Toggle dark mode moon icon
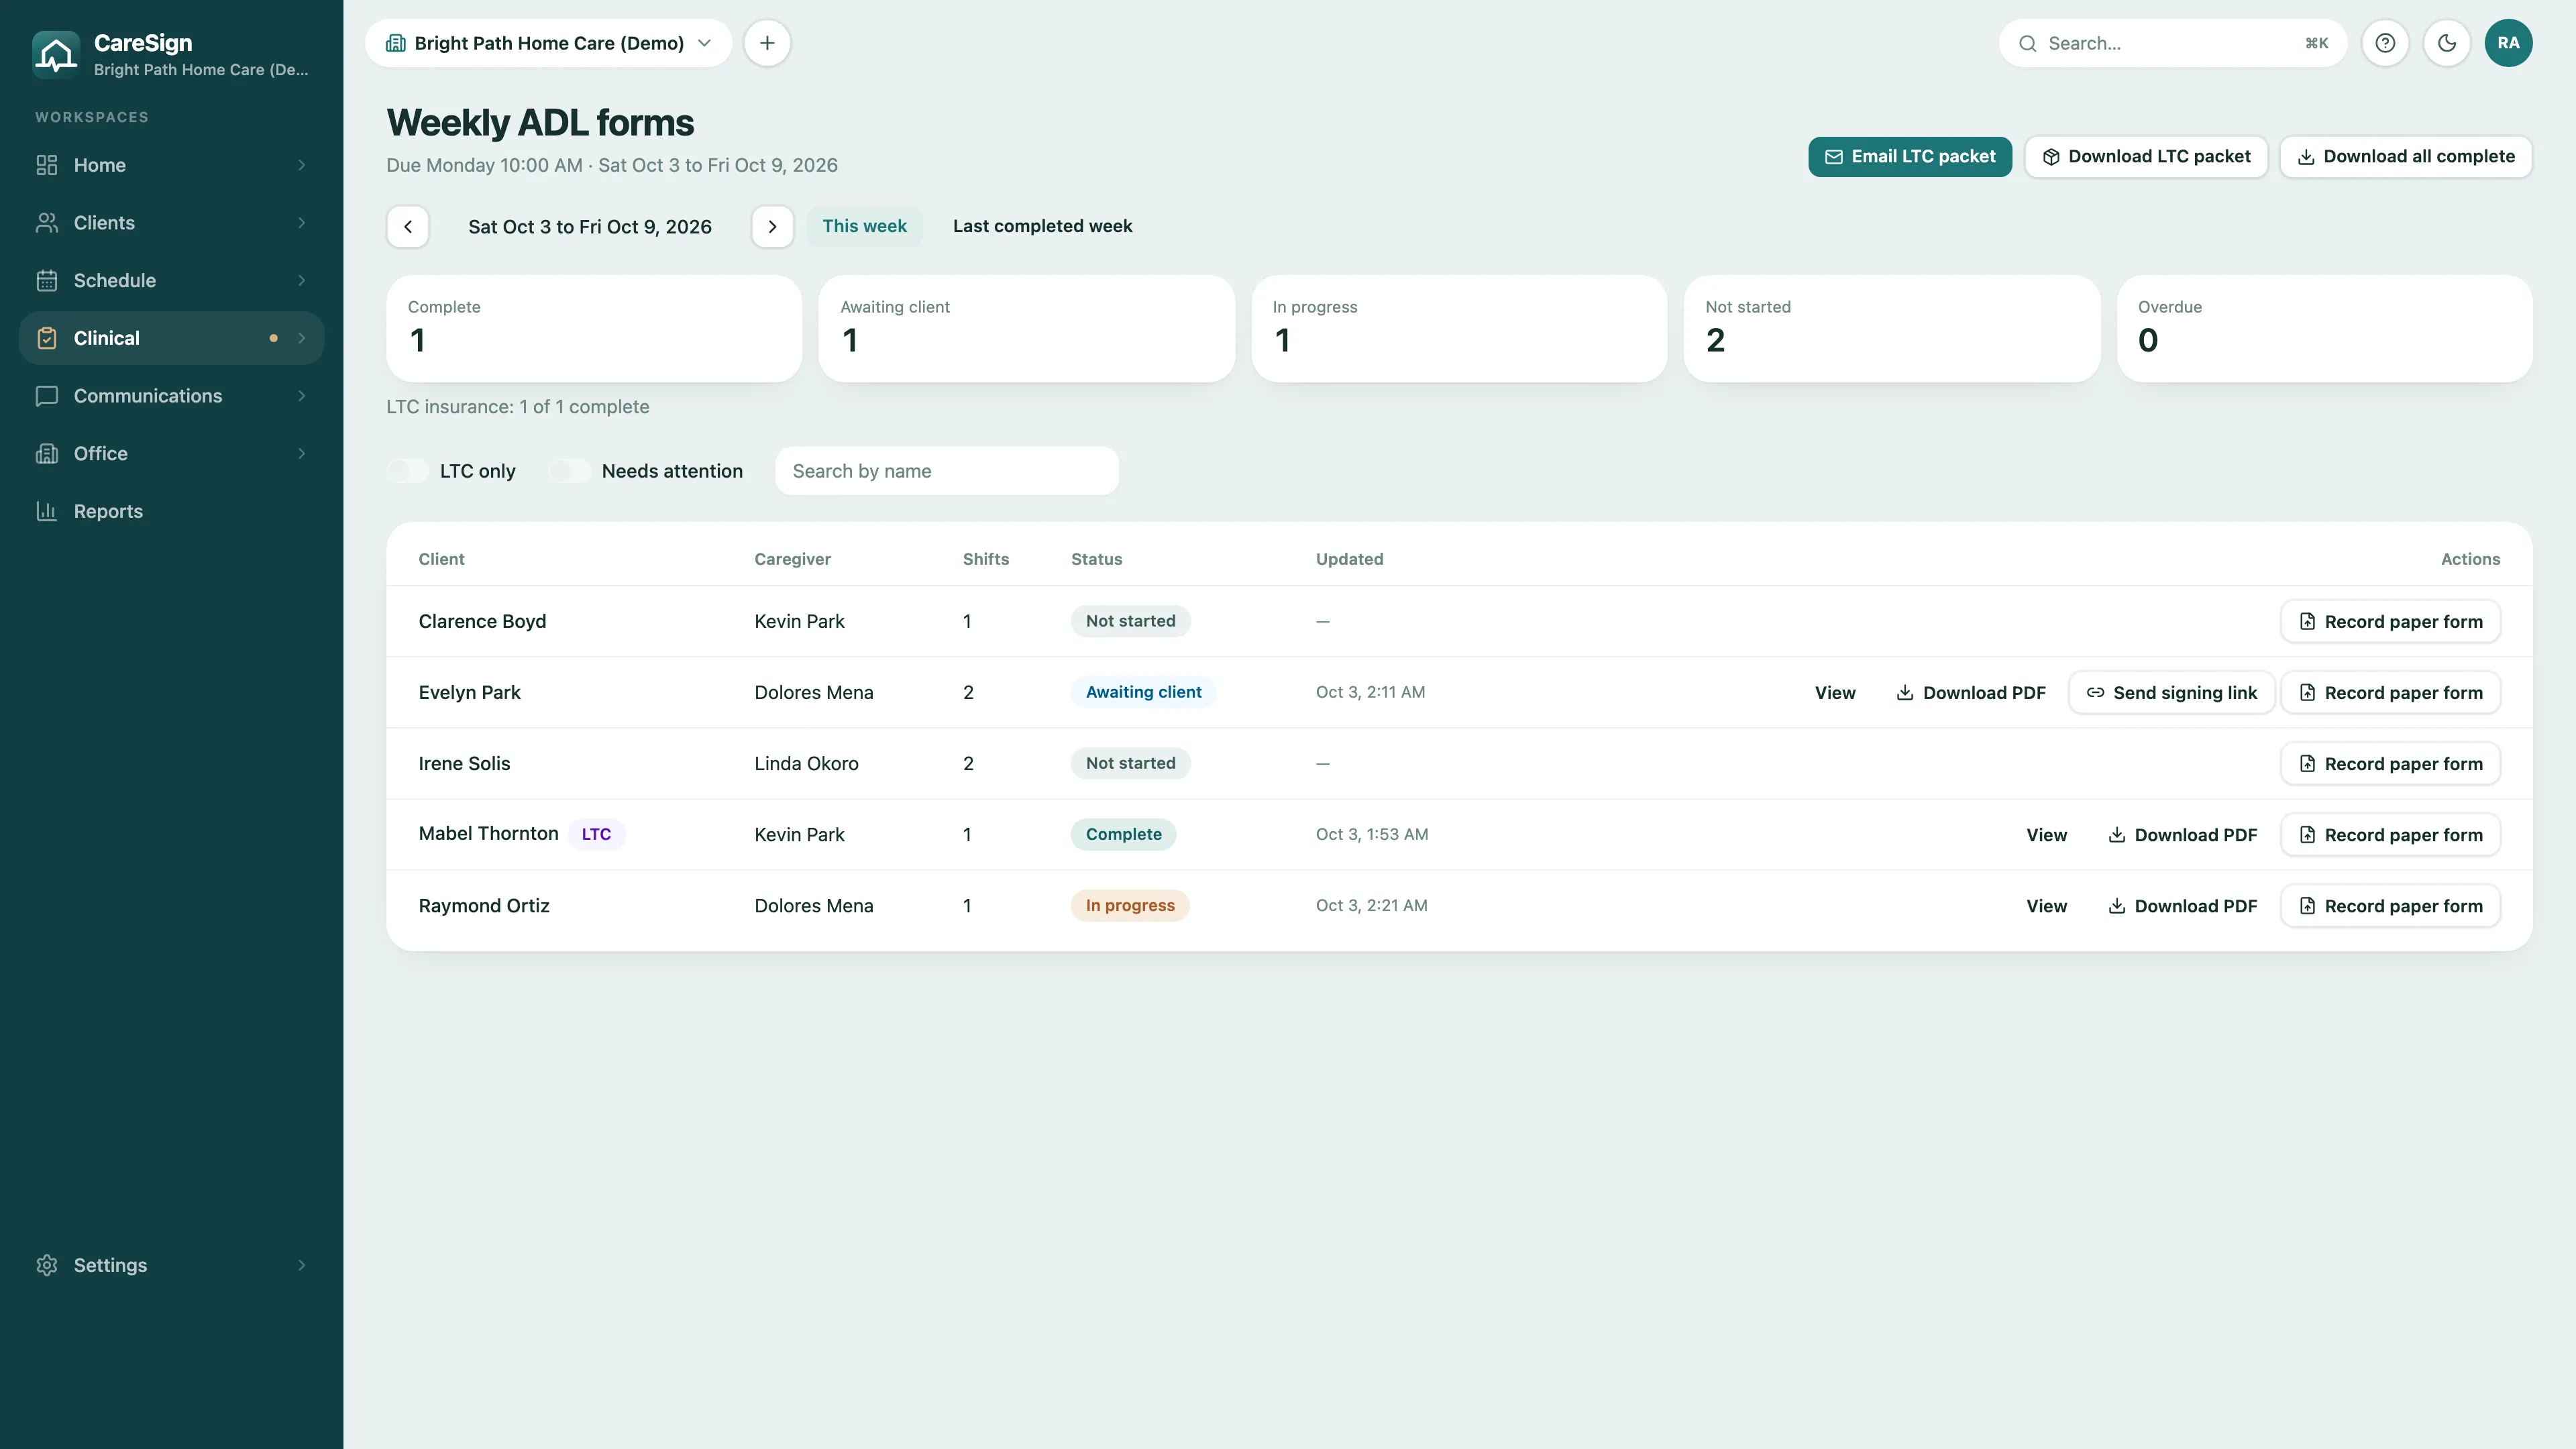 [x=2447, y=43]
